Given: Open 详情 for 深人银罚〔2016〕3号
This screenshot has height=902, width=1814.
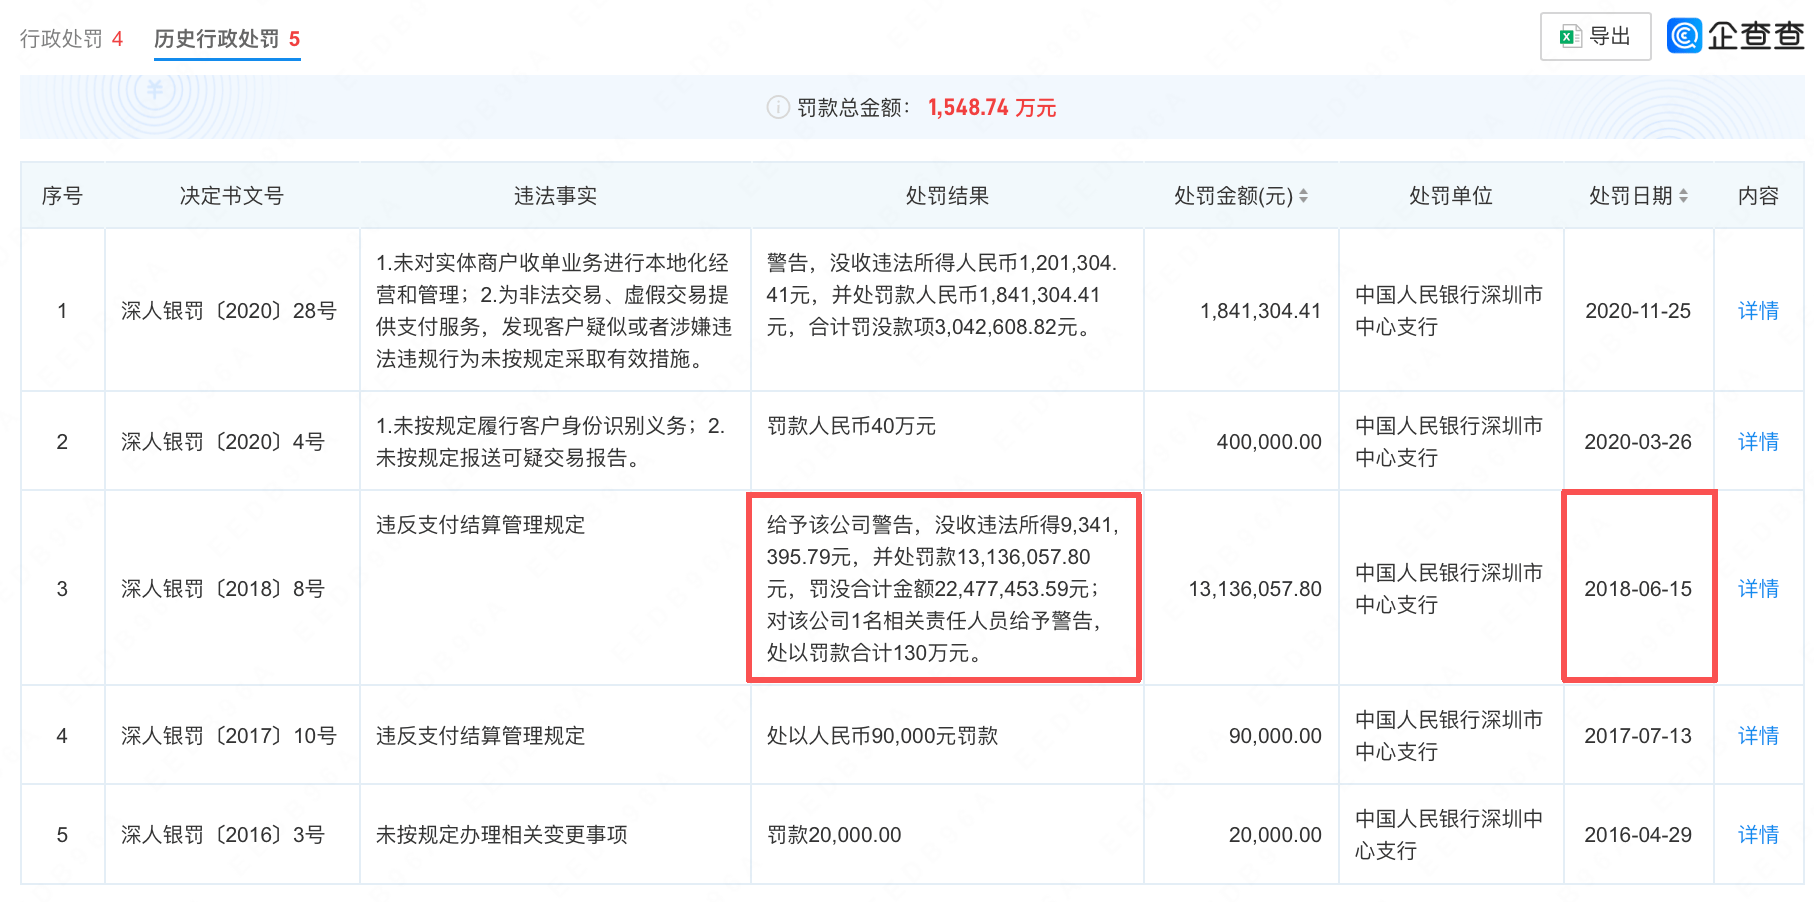Looking at the screenshot, I should point(1758,835).
